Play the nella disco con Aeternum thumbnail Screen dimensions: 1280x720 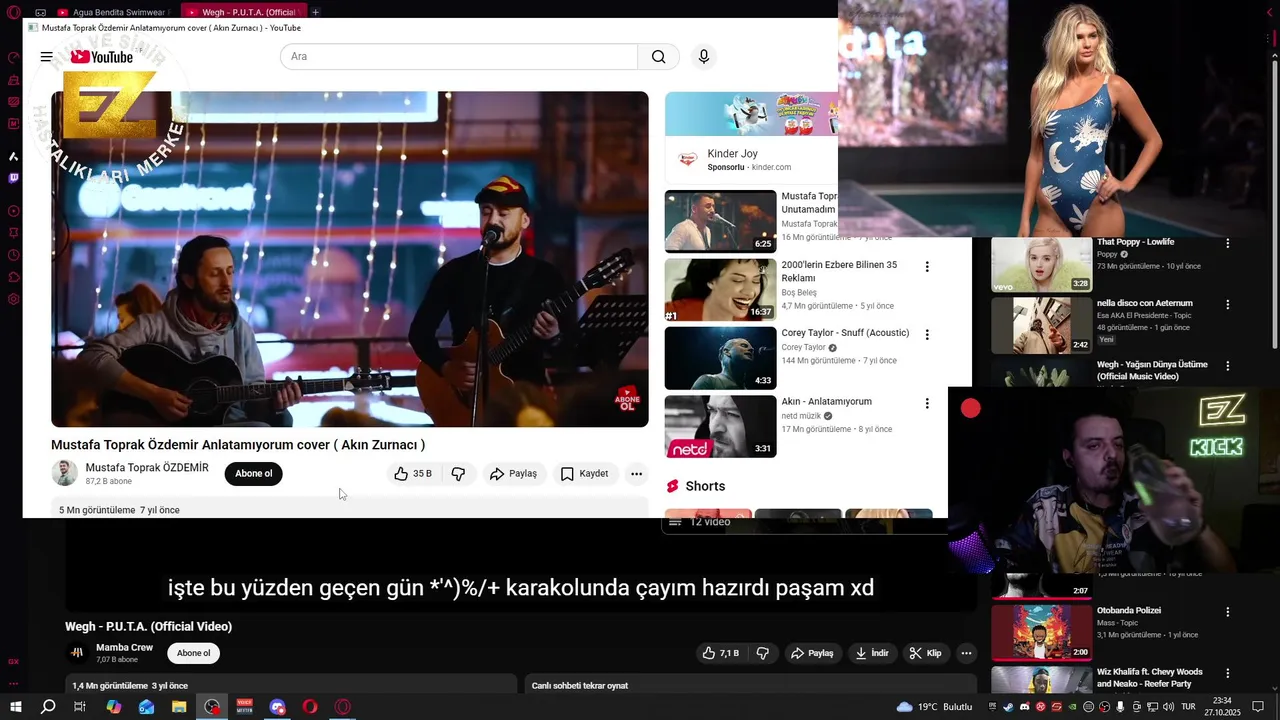(x=1041, y=326)
